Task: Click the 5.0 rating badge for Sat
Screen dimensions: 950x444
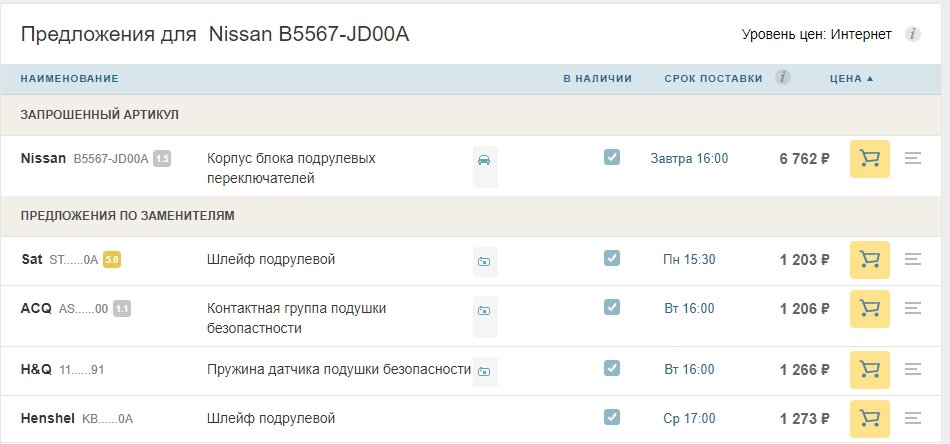Action: click(112, 260)
